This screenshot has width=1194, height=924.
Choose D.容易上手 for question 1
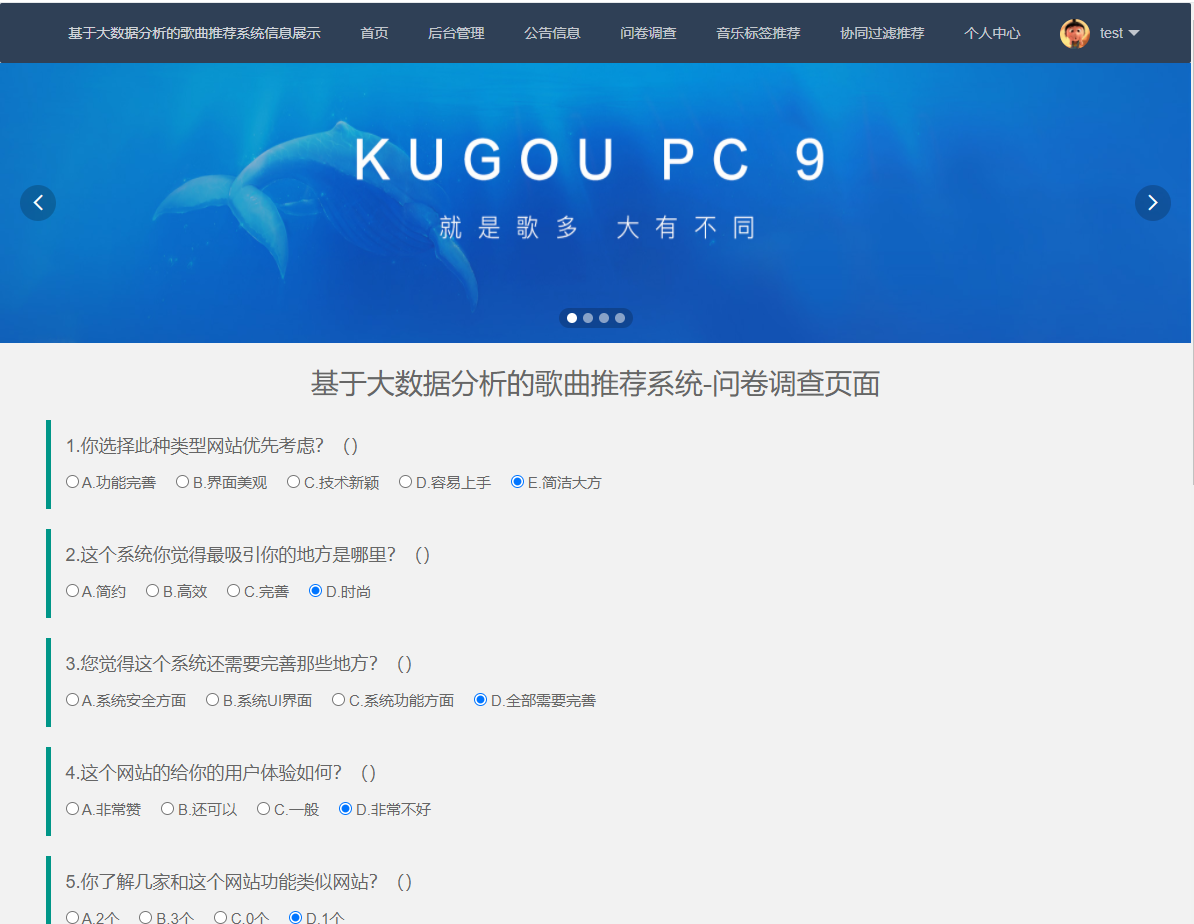click(405, 481)
